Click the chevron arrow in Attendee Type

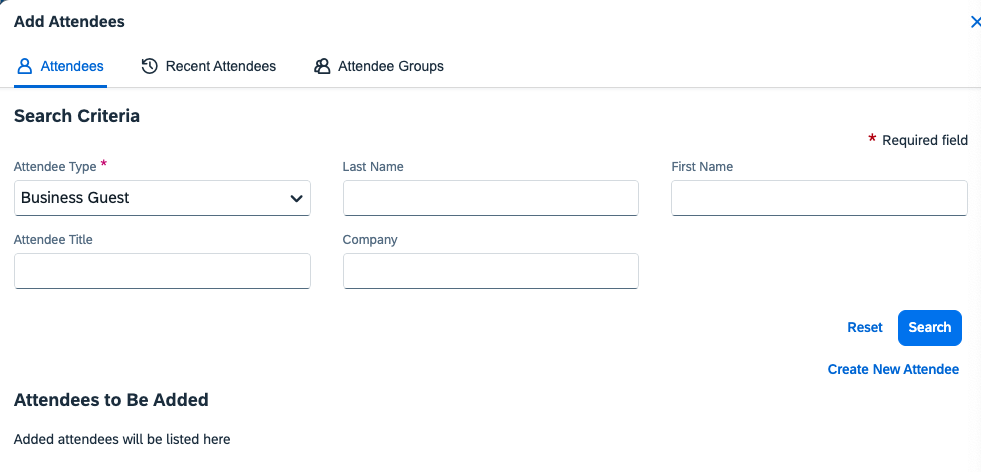coord(296,198)
